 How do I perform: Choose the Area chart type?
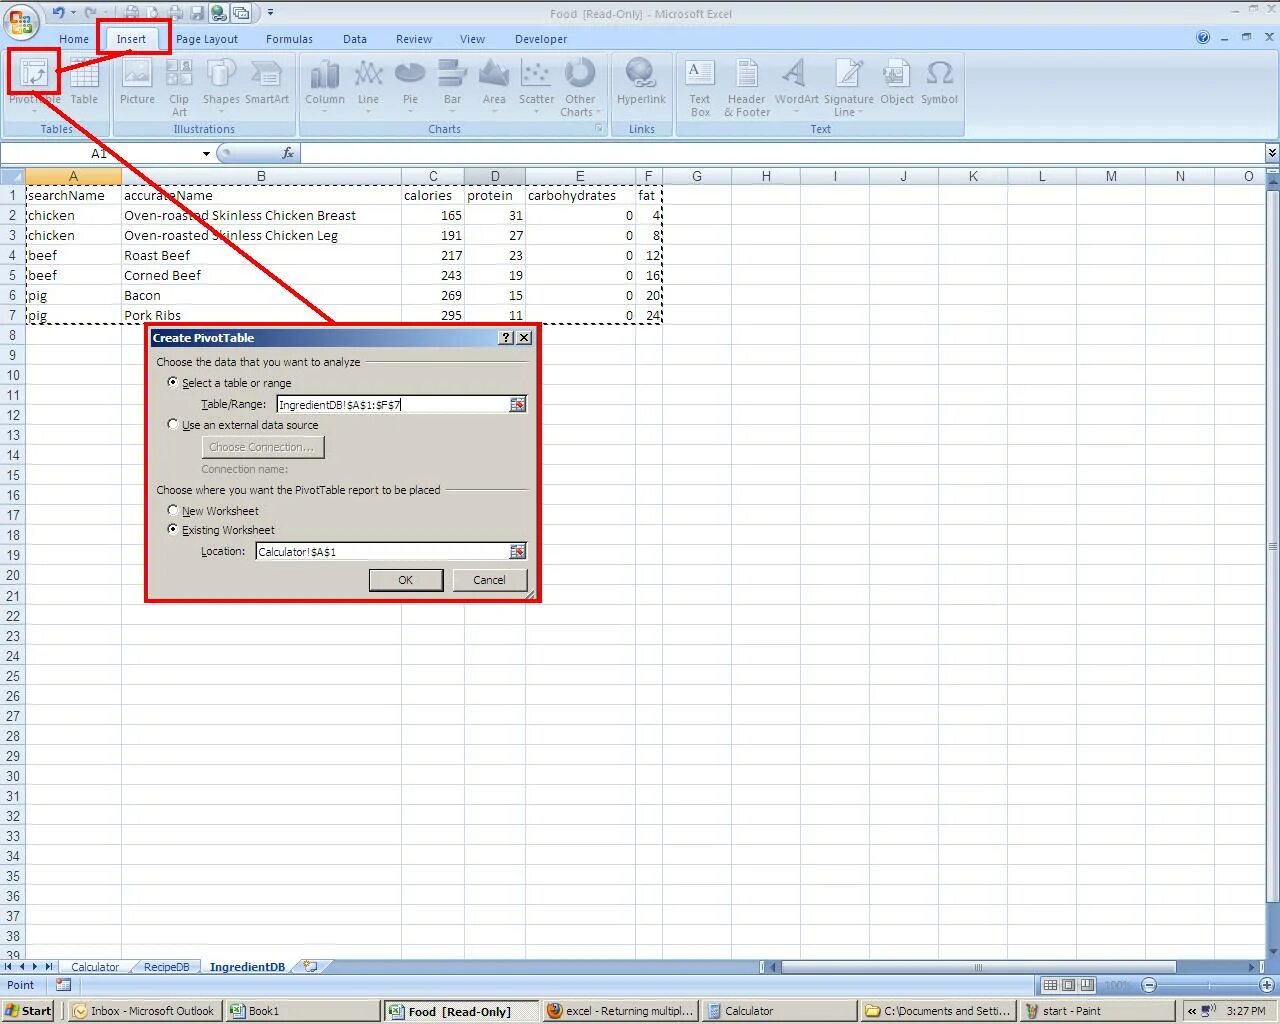tap(494, 81)
